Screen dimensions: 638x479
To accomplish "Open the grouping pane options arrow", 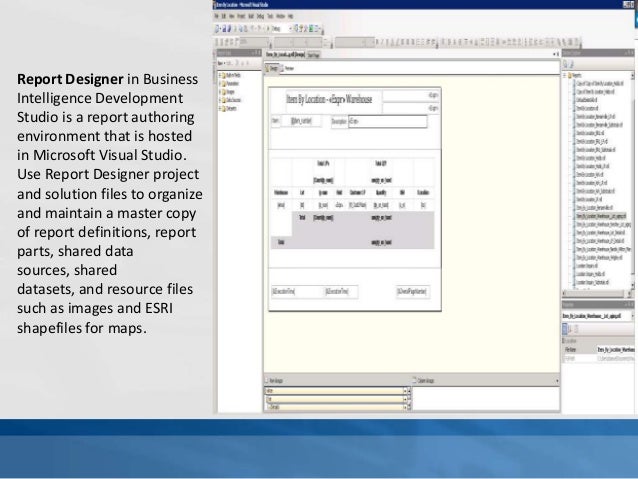I will [557, 381].
